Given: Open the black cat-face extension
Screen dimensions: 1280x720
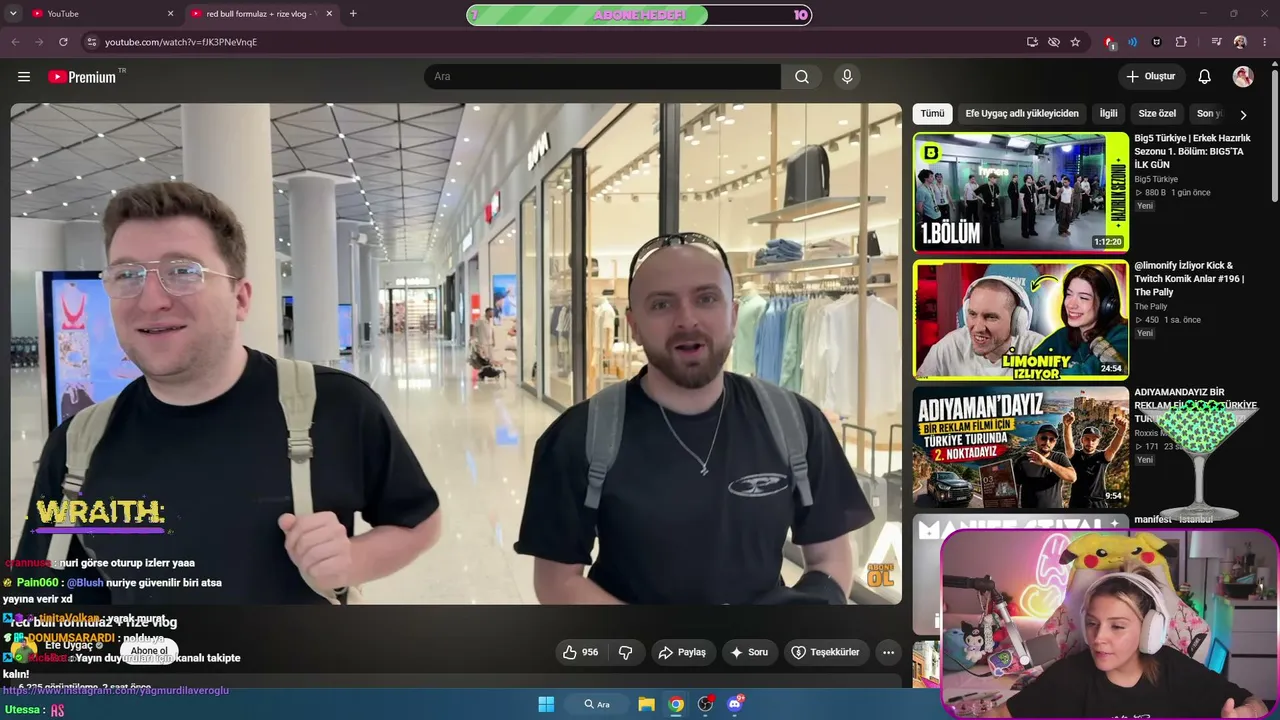Looking at the screenshot, I should click(1157, 42).
